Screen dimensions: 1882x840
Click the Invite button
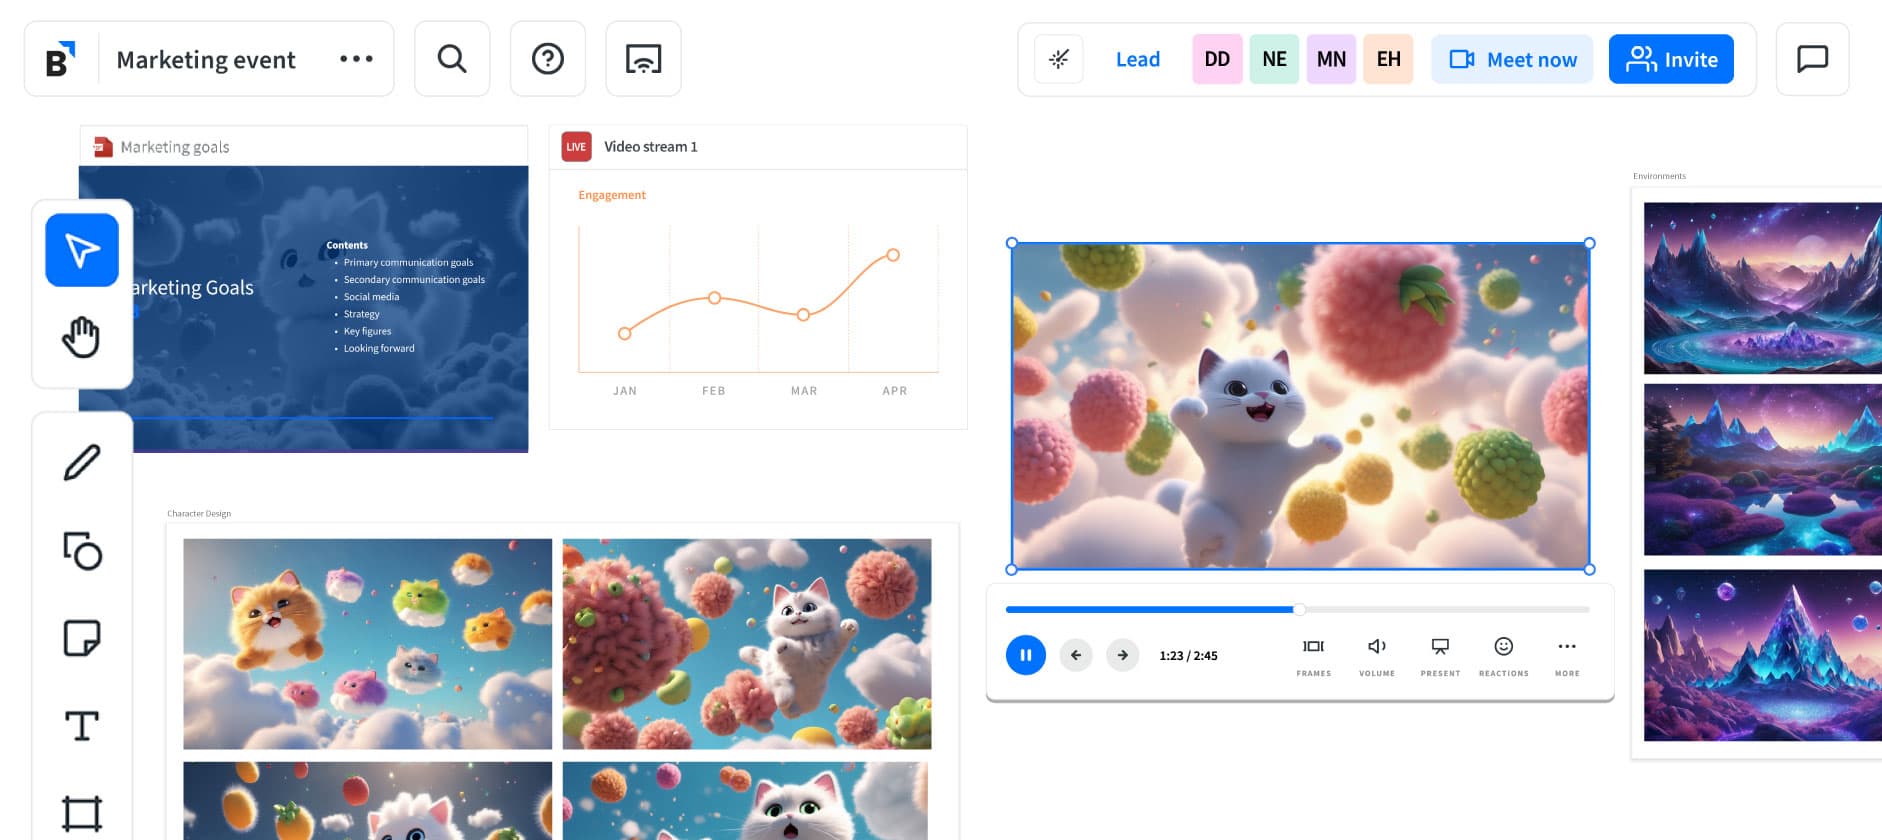(x=1671, y=59)
